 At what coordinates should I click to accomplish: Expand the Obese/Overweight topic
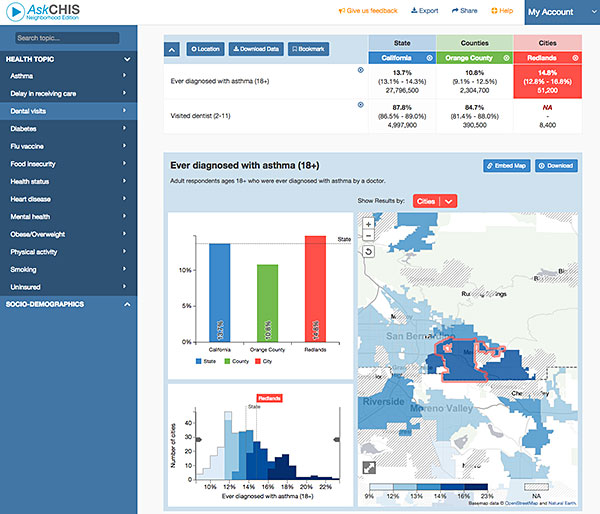click(68, 234)
